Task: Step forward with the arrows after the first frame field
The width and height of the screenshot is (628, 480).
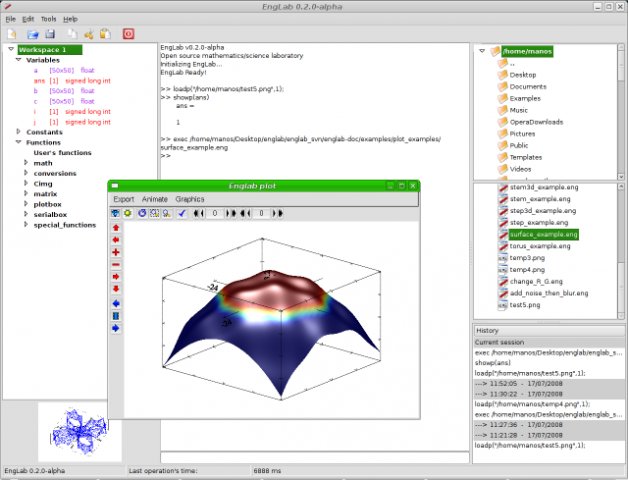Action: tap(231, 214)
